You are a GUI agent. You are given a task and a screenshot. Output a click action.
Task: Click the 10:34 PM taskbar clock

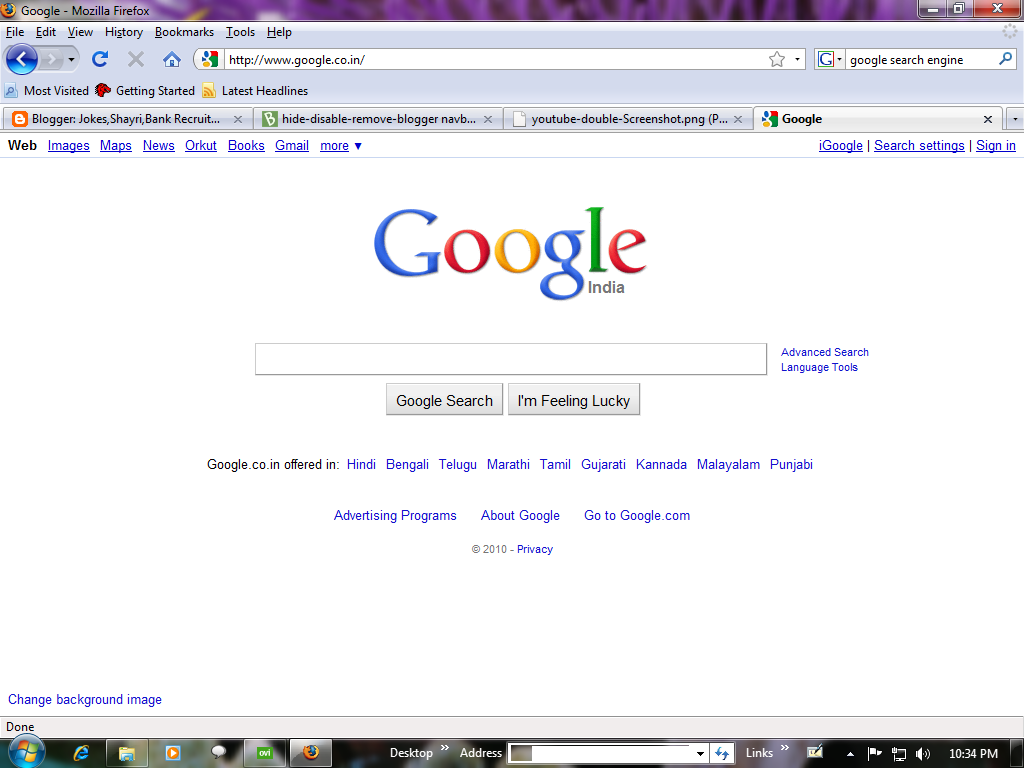point(973,754)
